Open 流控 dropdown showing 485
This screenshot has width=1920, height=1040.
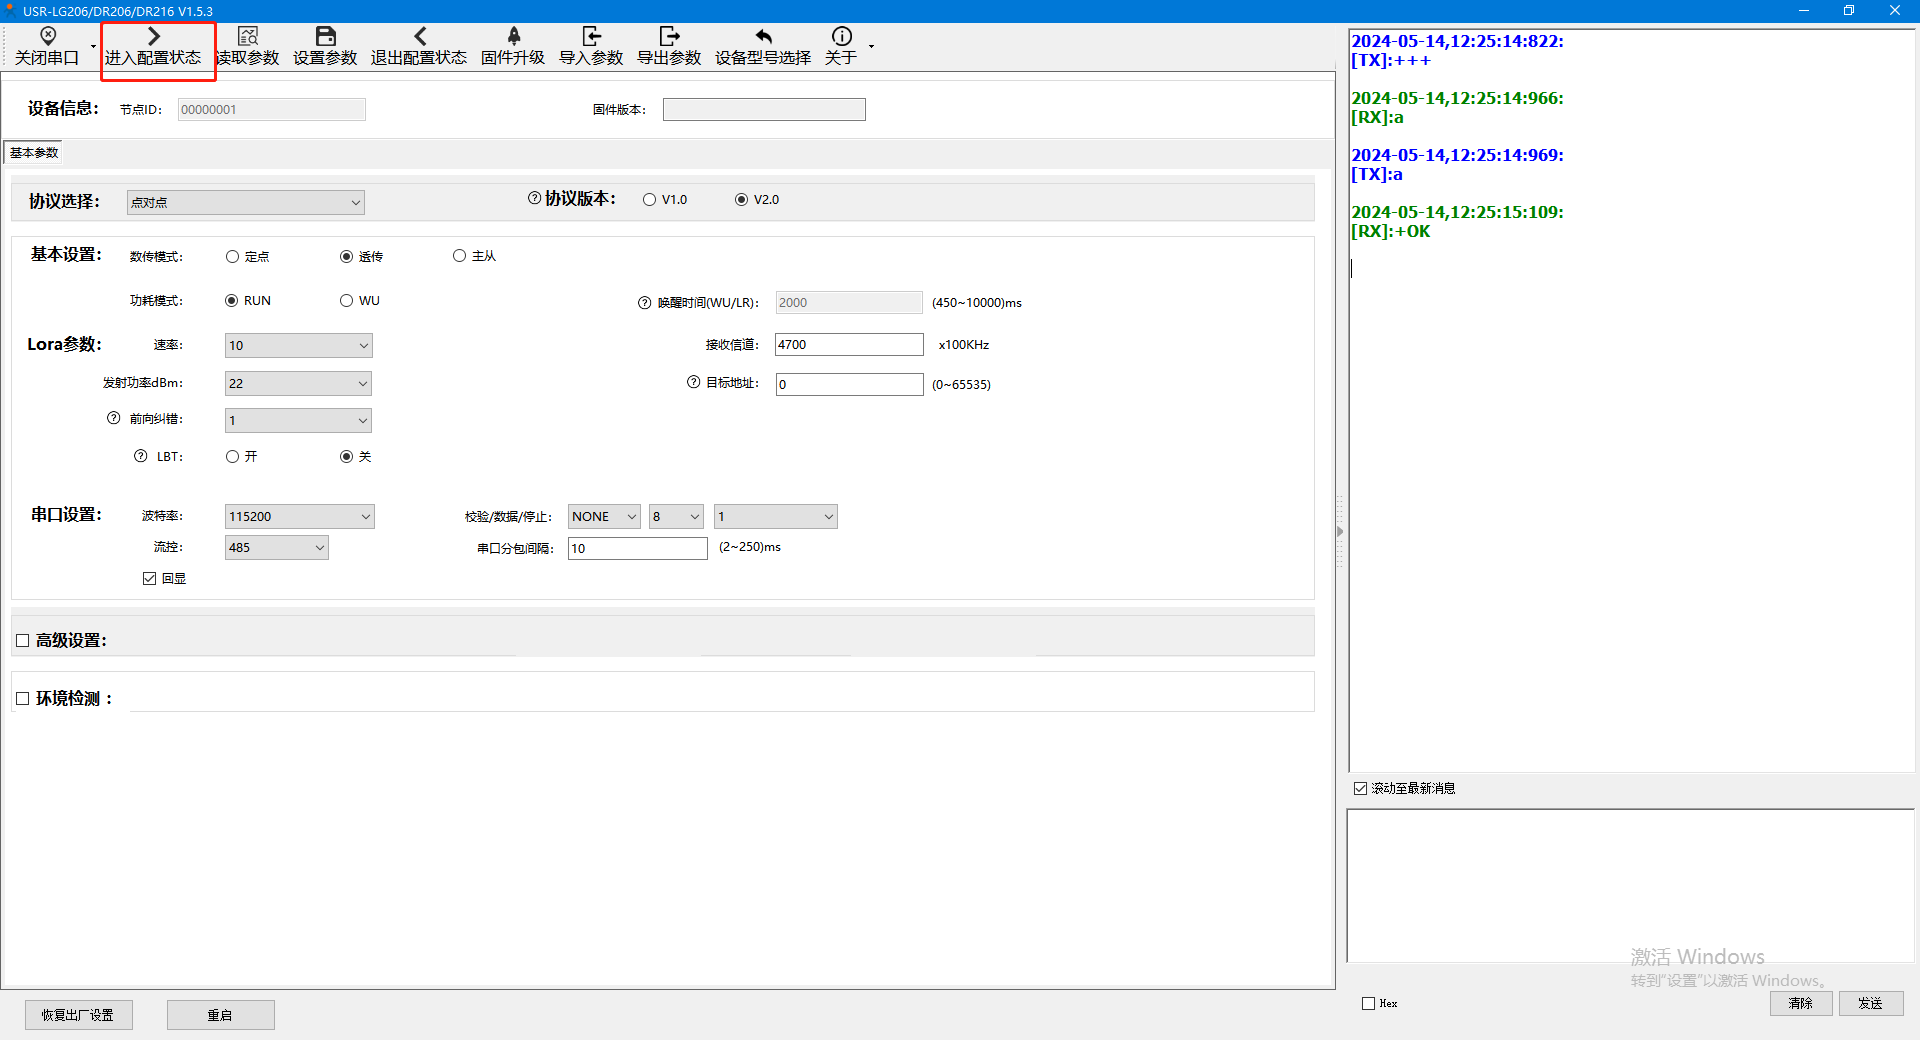pos(277,548)
